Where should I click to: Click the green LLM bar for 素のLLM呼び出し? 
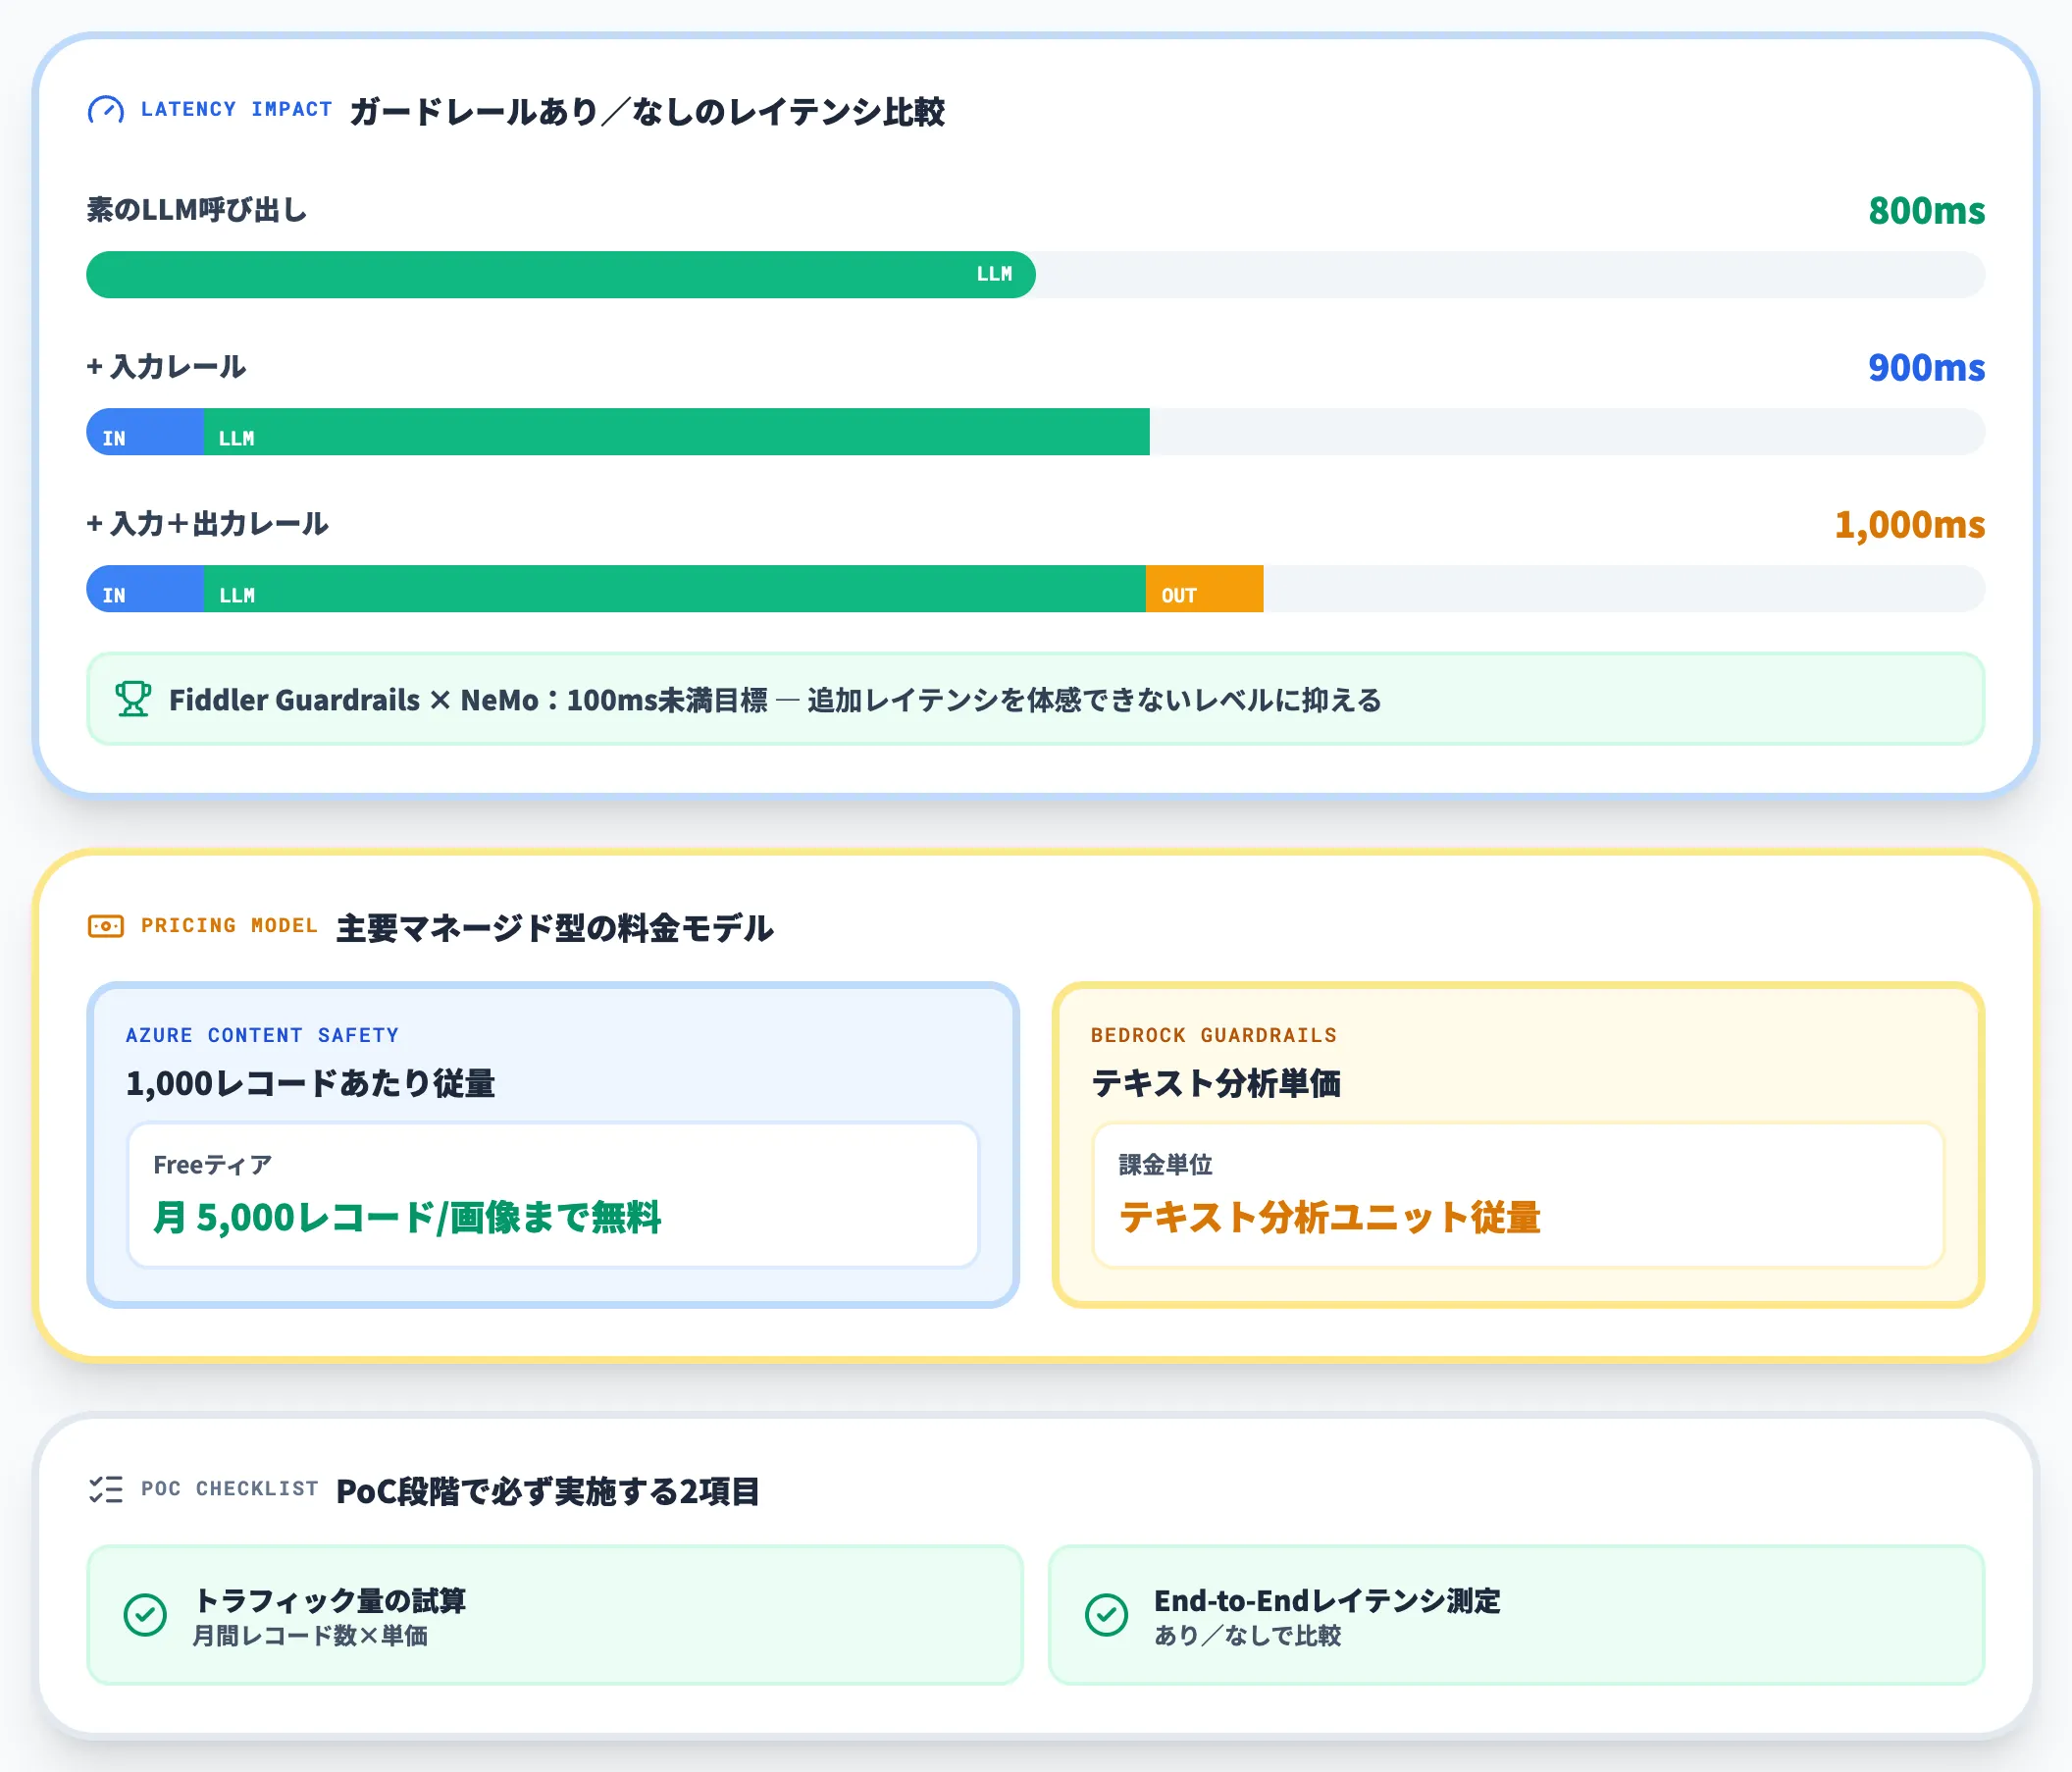(x=561, y=275)
